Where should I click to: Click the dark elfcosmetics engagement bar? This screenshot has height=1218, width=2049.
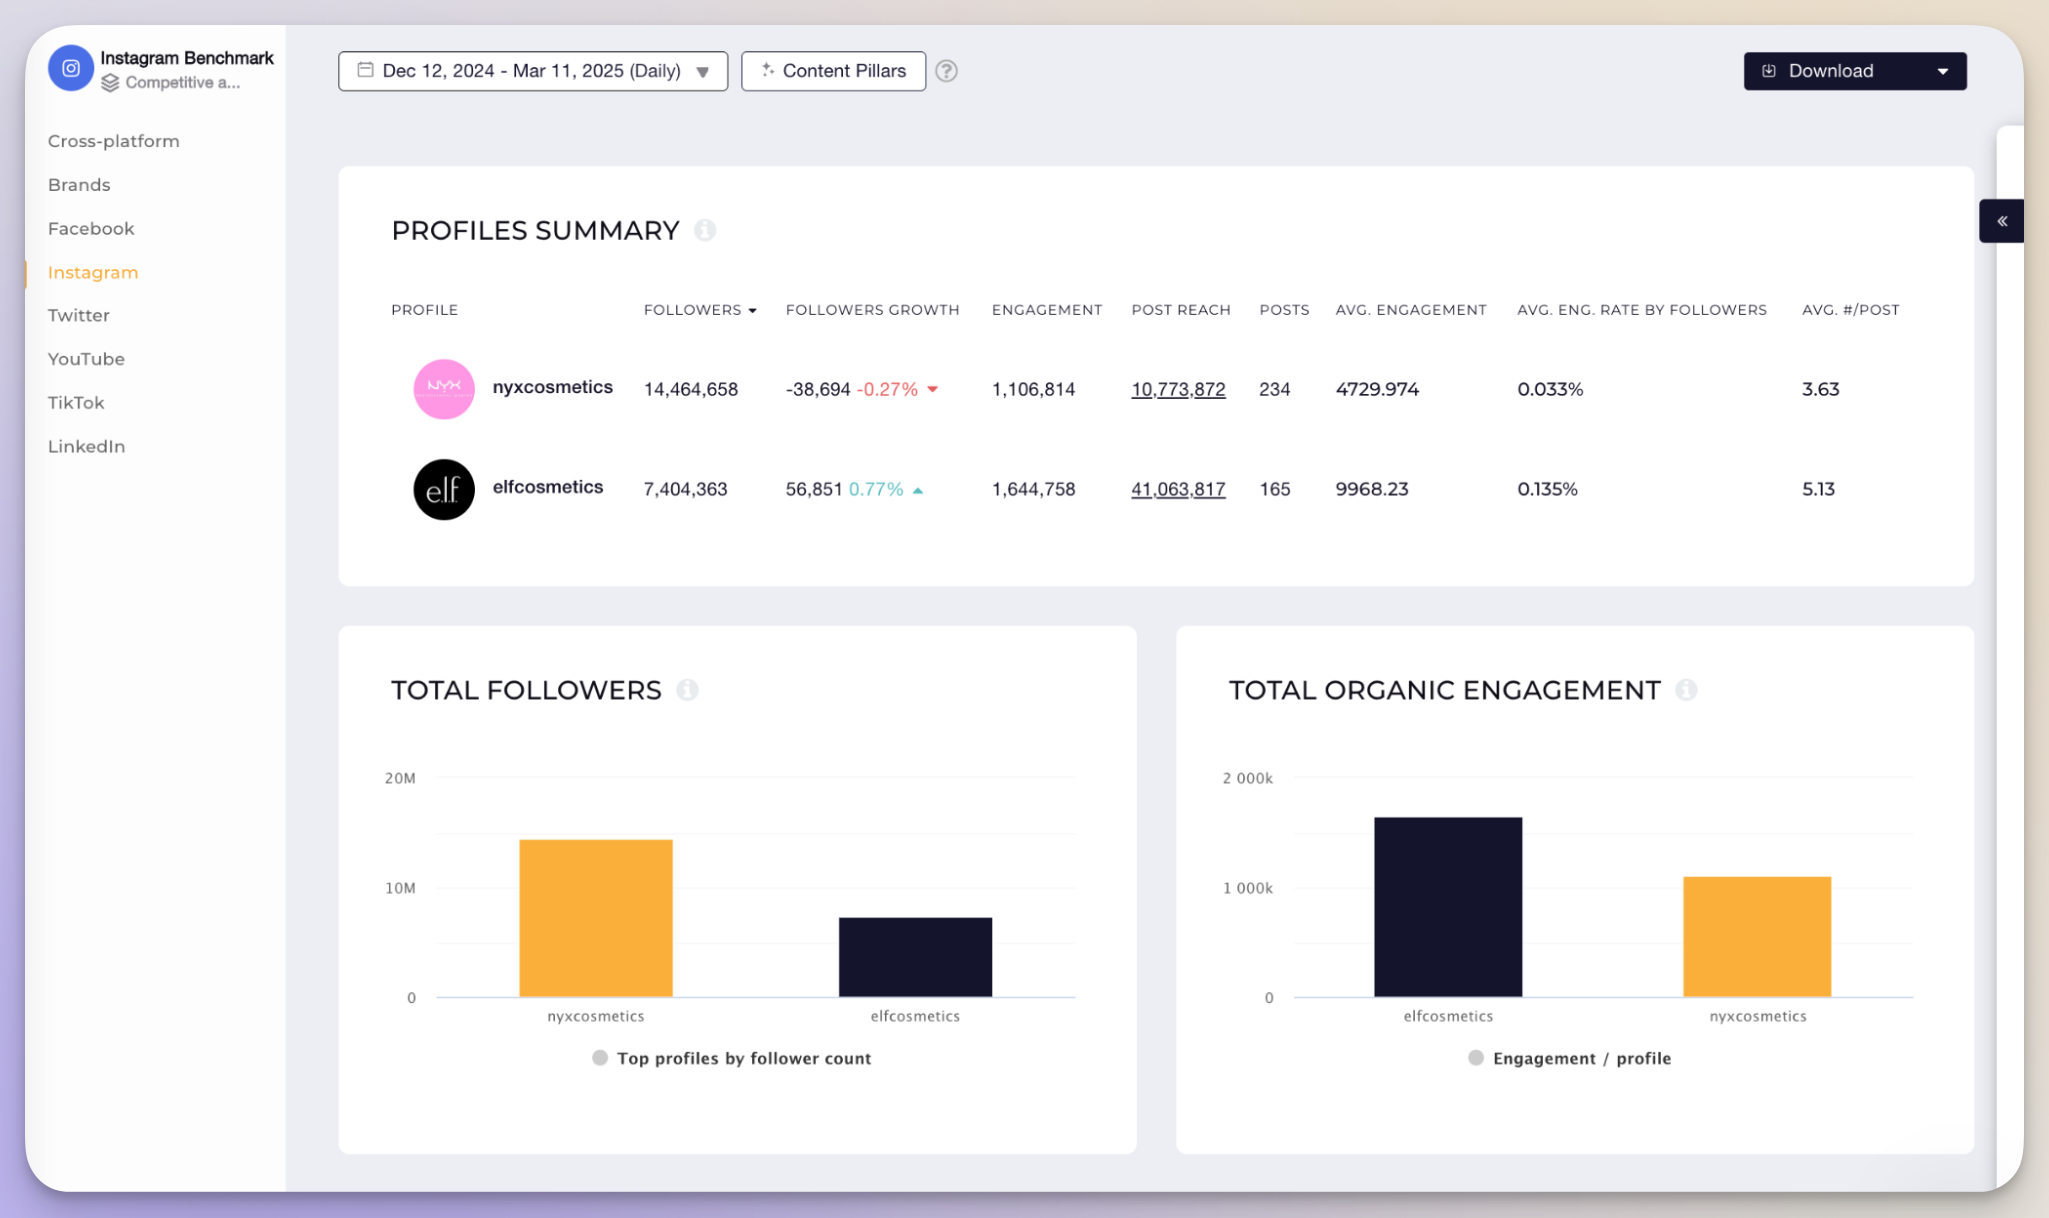click(x=1448, y=907)
